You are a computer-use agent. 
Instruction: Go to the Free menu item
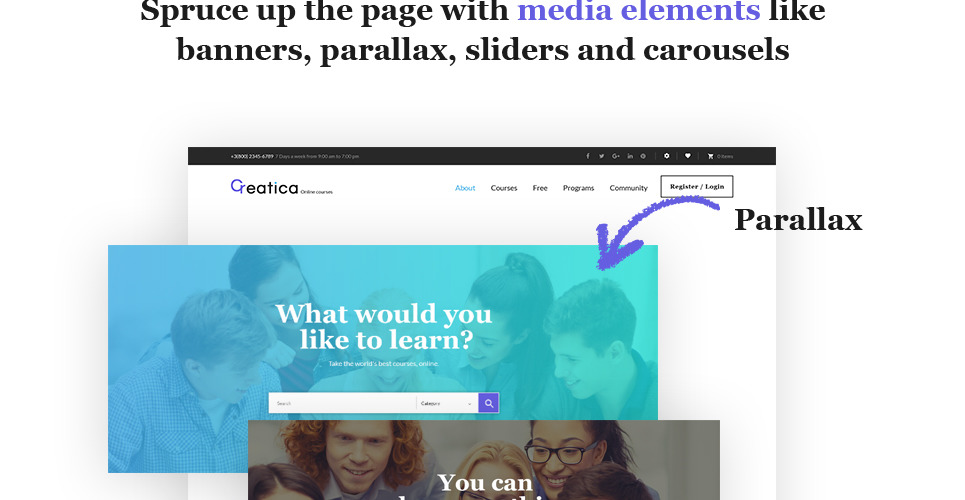pyautogui.click(x=540, y=188)
